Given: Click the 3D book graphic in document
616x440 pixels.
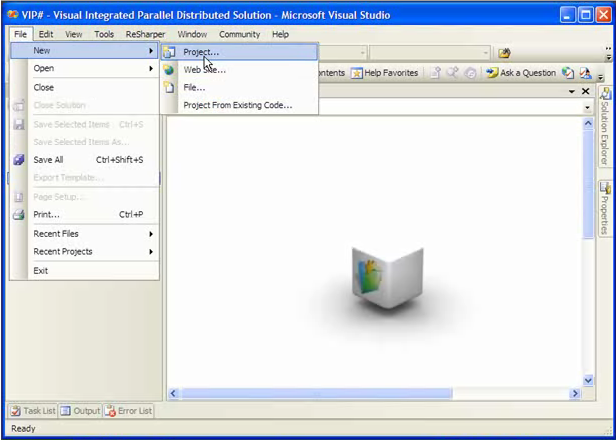Looking at the screenshot, I should point(387,277).
